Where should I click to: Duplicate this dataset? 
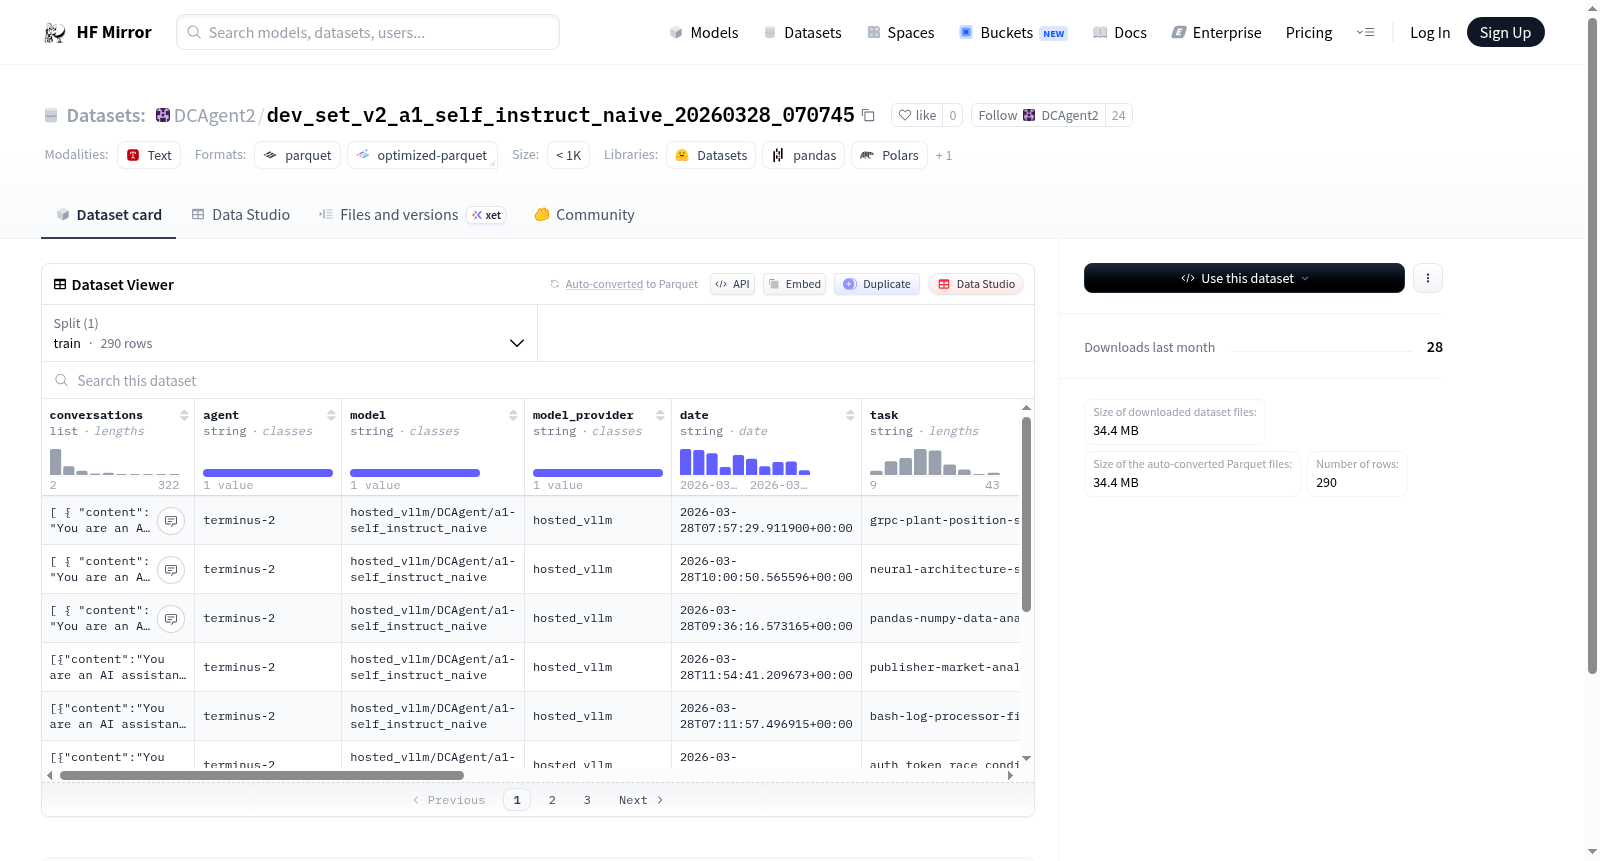[877, 284]
